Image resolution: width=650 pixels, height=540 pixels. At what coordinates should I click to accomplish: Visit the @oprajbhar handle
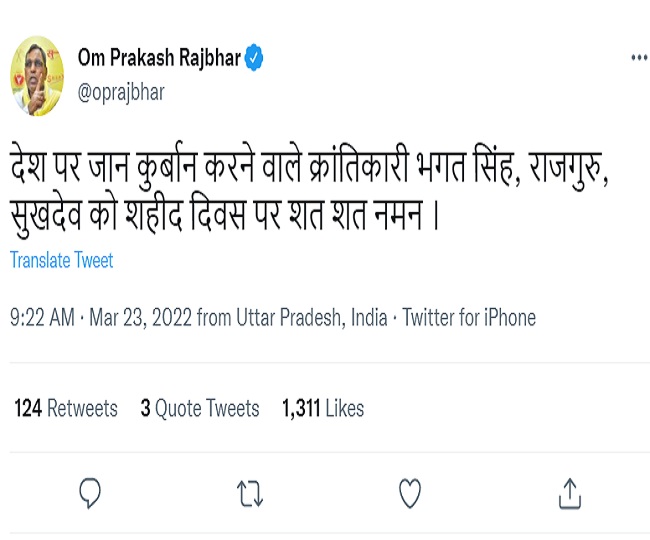[x=121, y=92]
